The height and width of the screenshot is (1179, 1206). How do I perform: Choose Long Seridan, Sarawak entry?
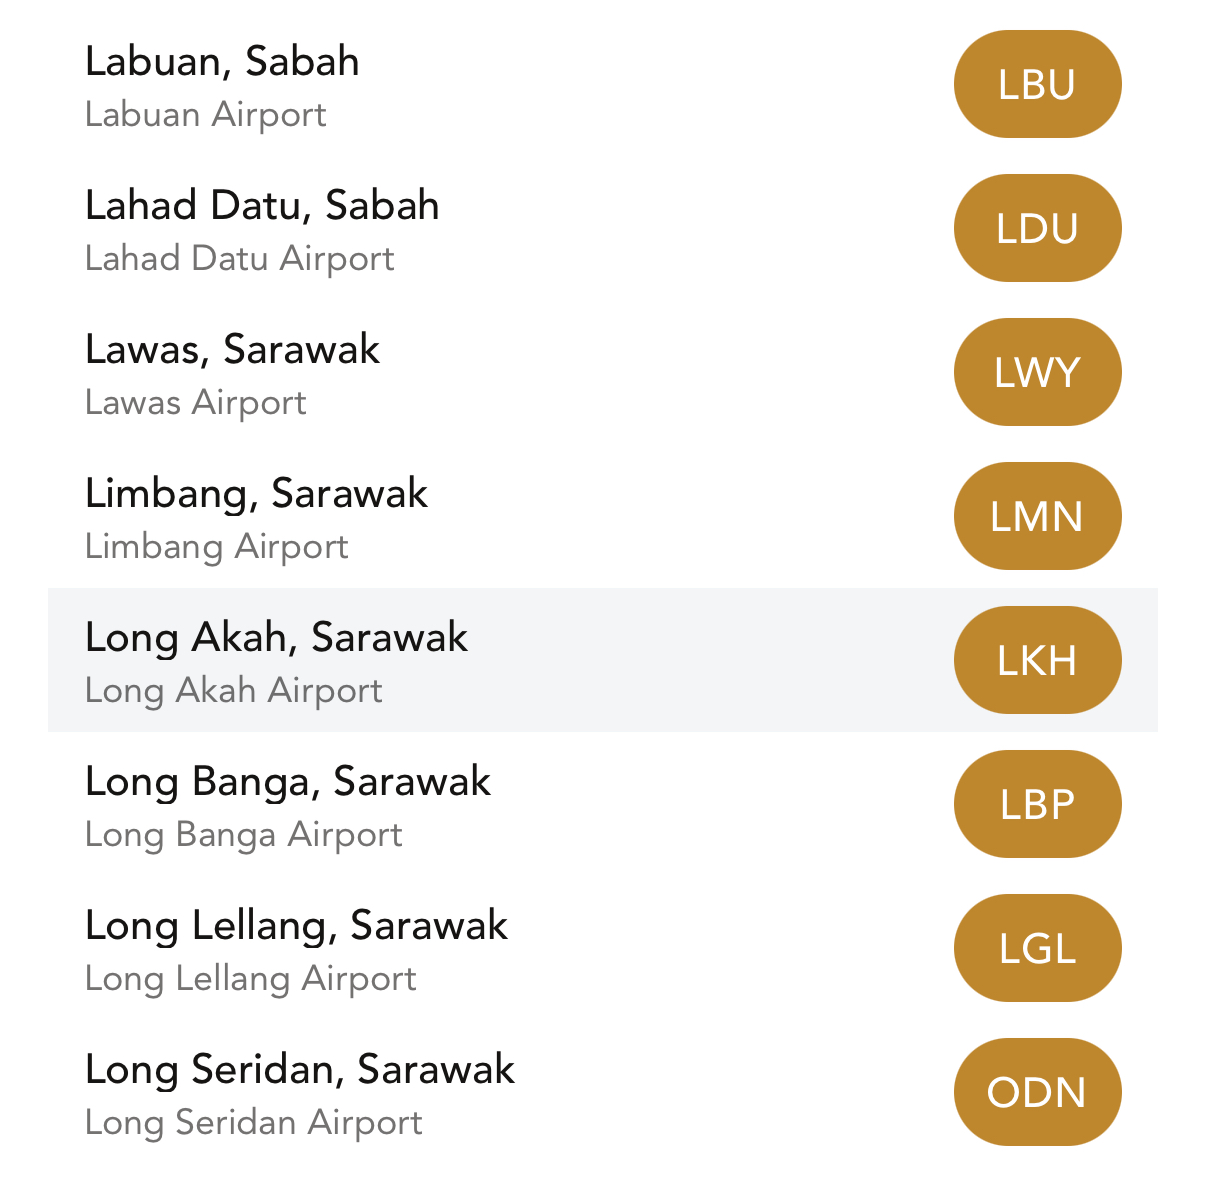[300, 1070]
